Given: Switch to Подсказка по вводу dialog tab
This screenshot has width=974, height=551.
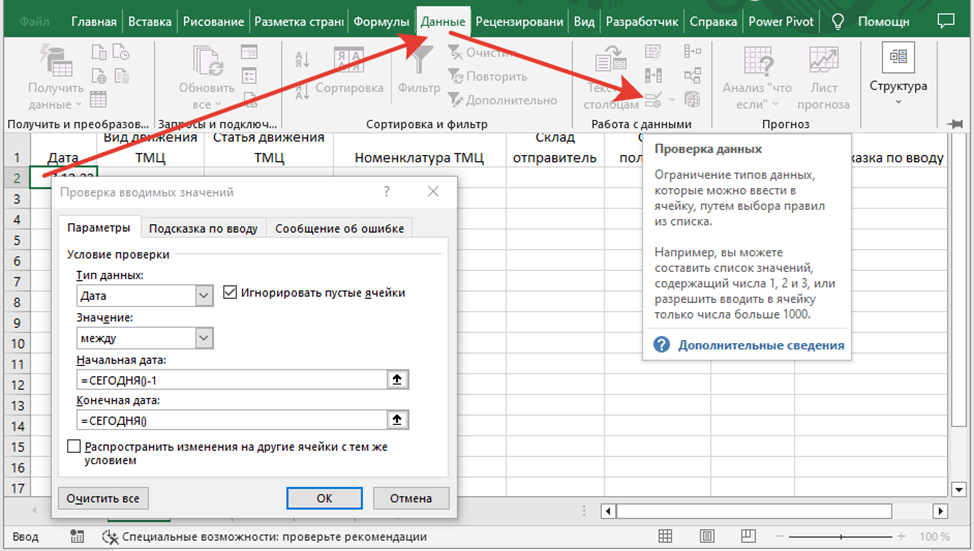Looking at the screenshot, I should pyautogui.click(x=203, y=229).
